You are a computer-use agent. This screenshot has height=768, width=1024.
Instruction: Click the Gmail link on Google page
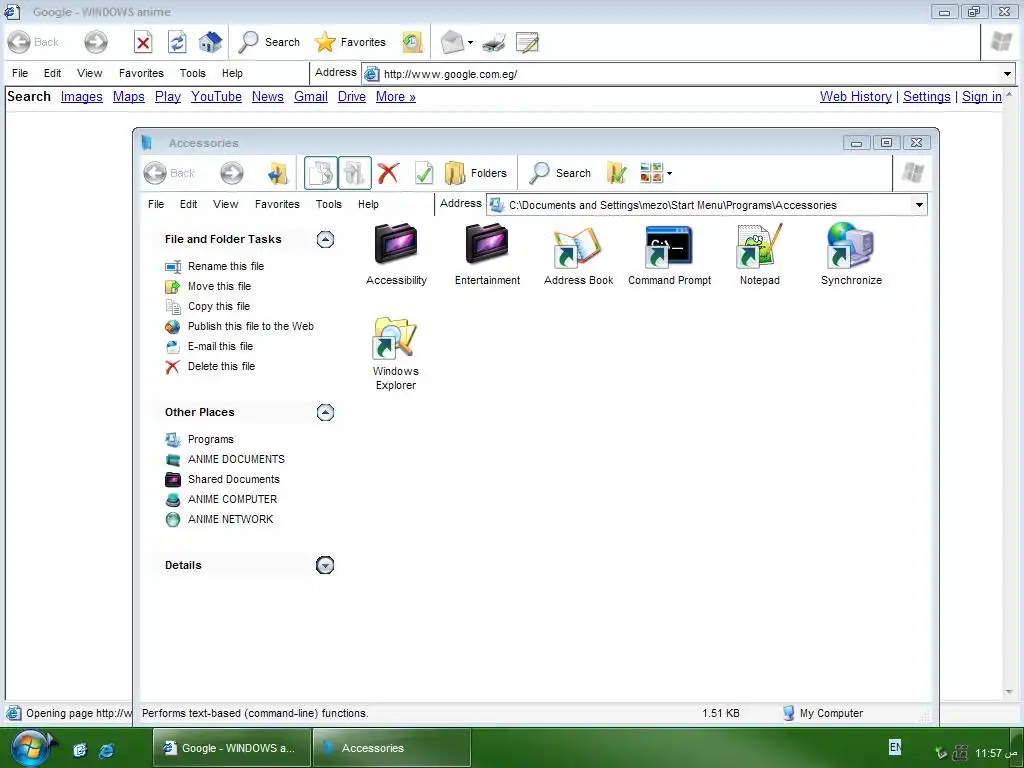[311, 97]
